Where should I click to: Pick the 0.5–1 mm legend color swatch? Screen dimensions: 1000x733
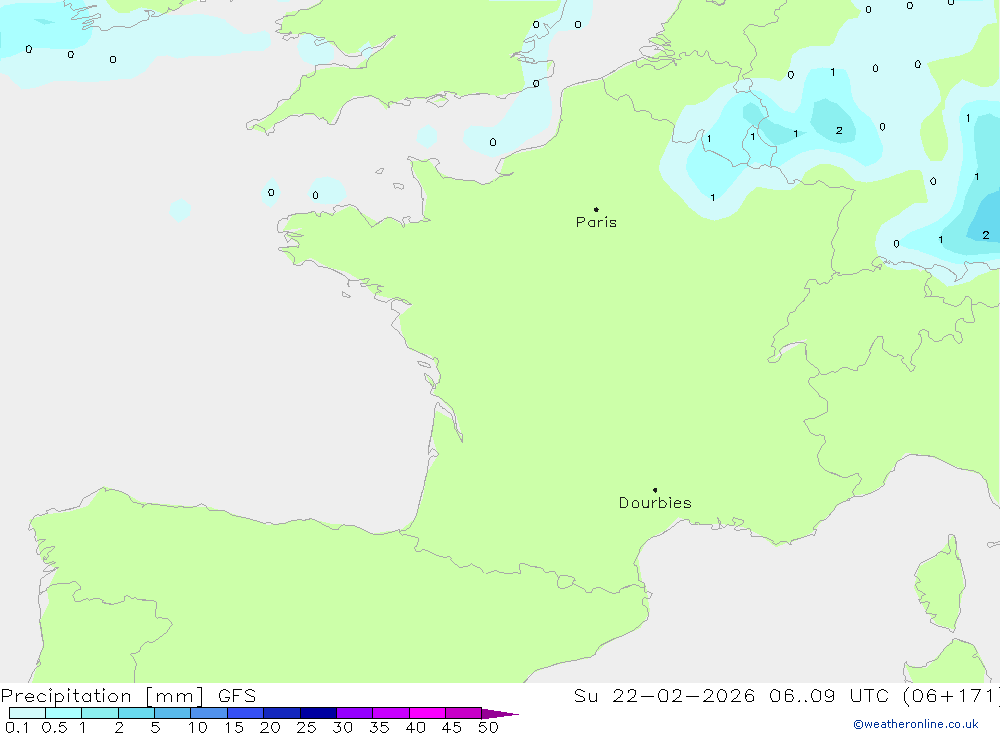point(64,713)
